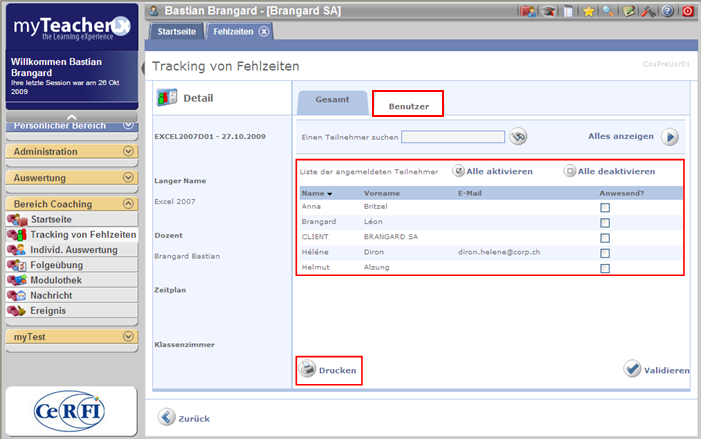Screen dimensions: 701x439
Task: Click the yellow star favorites icon
Action: tap(590, 11)
